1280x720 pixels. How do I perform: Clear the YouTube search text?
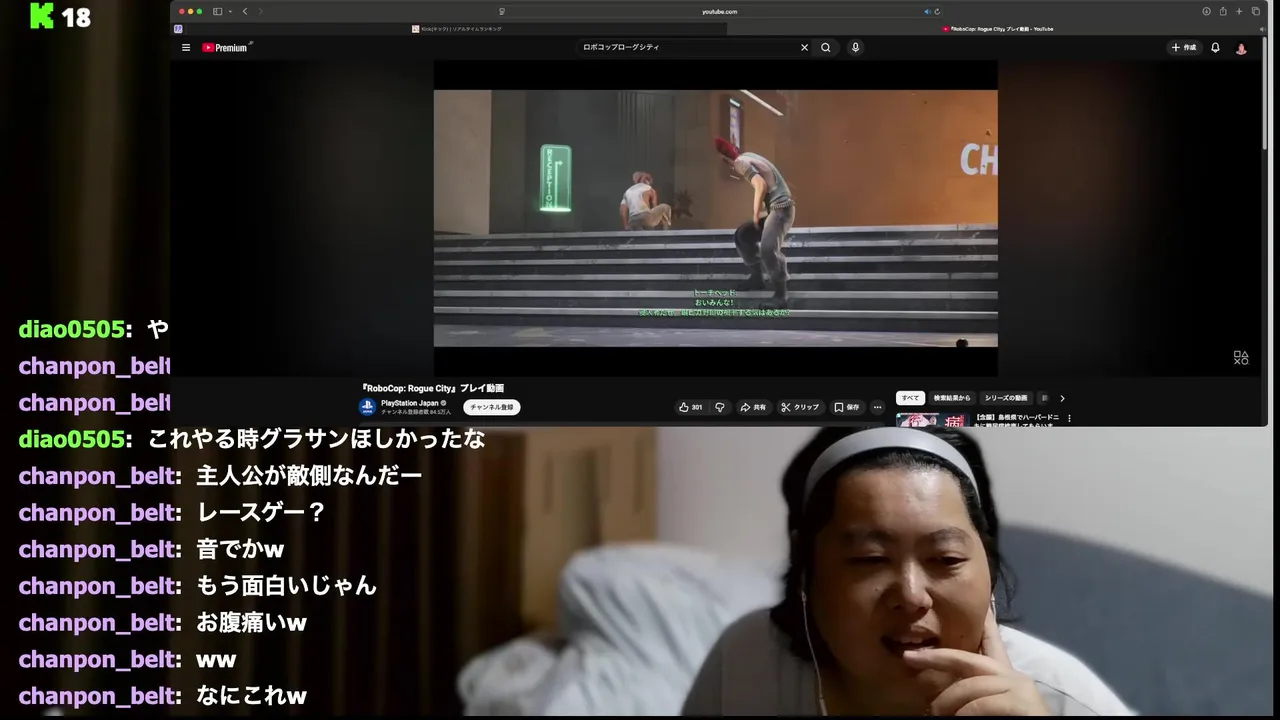[804, 47]
